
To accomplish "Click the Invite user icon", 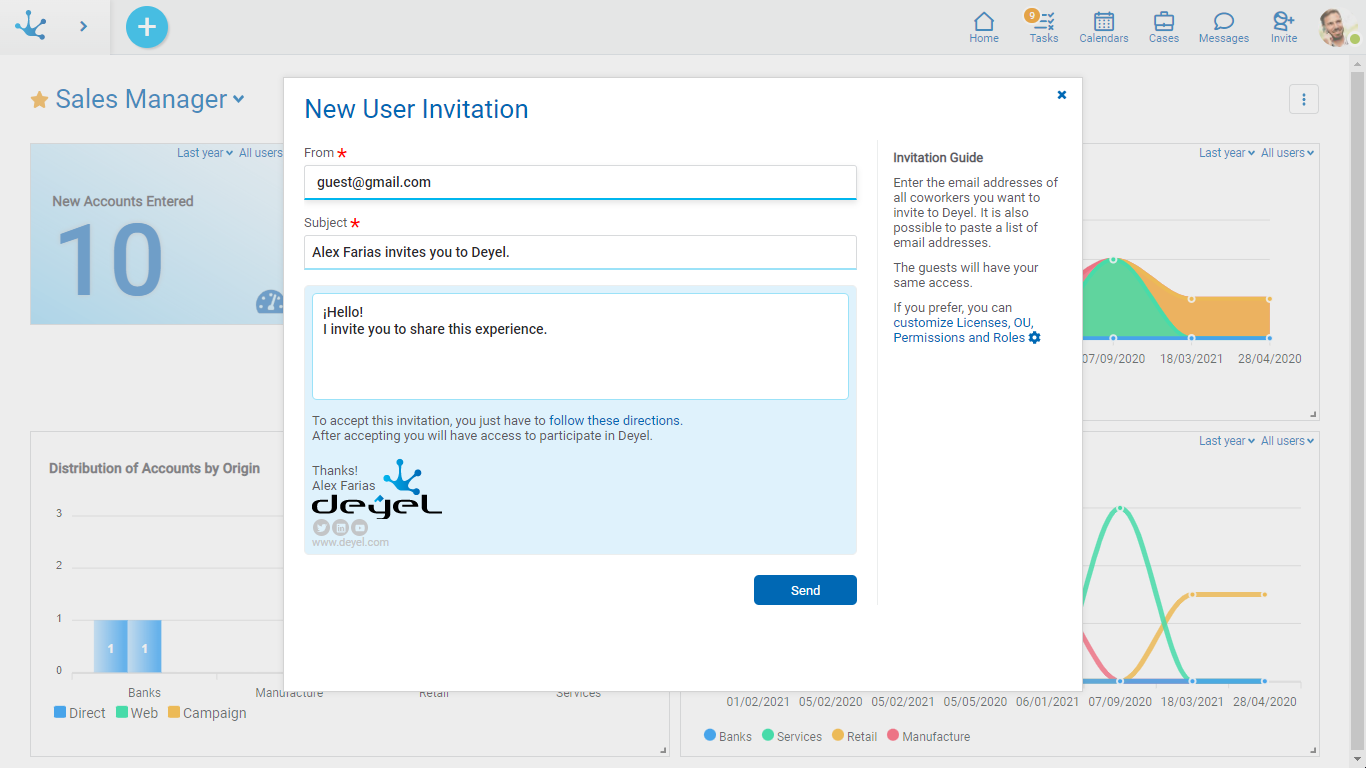I will [1284, 27].
